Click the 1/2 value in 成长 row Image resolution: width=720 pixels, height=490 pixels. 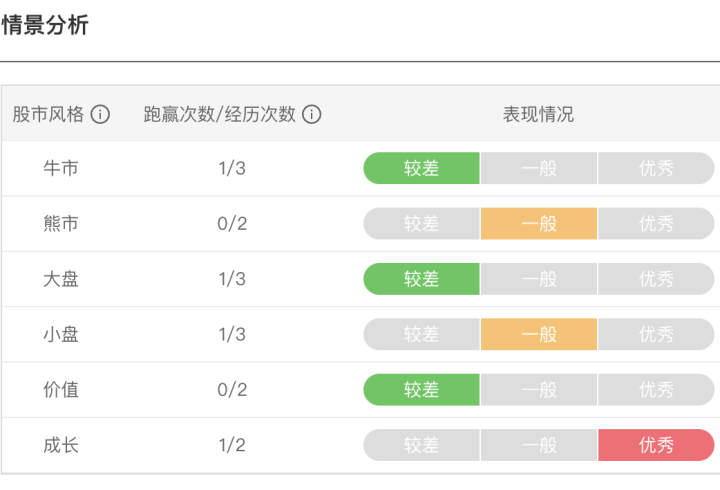232,445
